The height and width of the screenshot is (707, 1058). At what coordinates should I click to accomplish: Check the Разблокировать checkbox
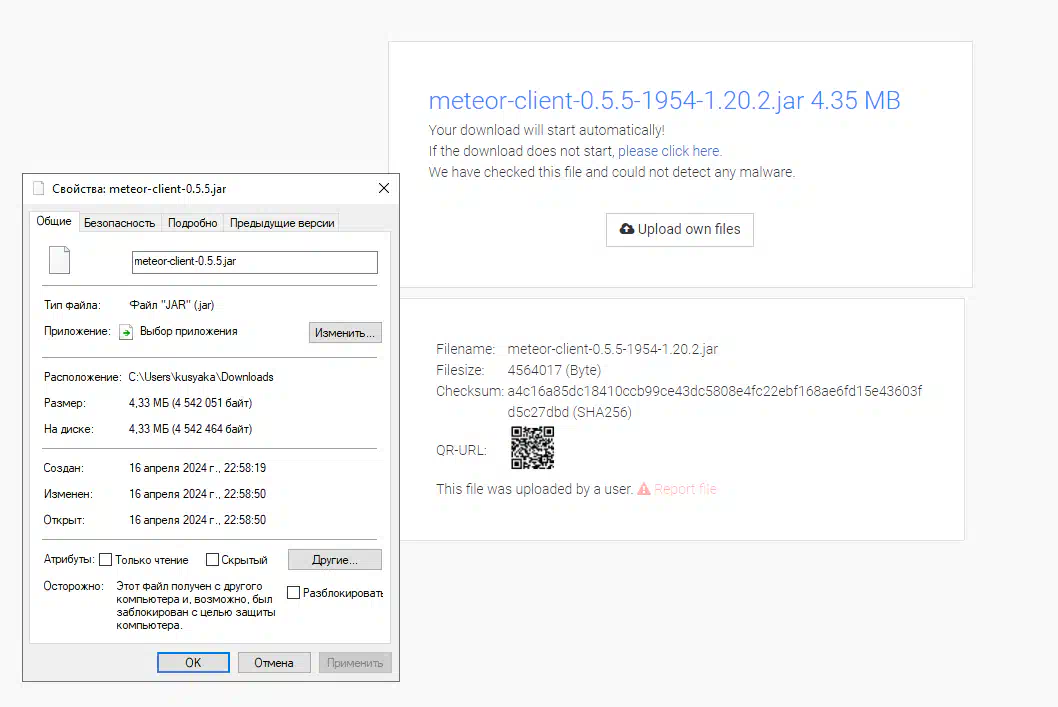293,593
